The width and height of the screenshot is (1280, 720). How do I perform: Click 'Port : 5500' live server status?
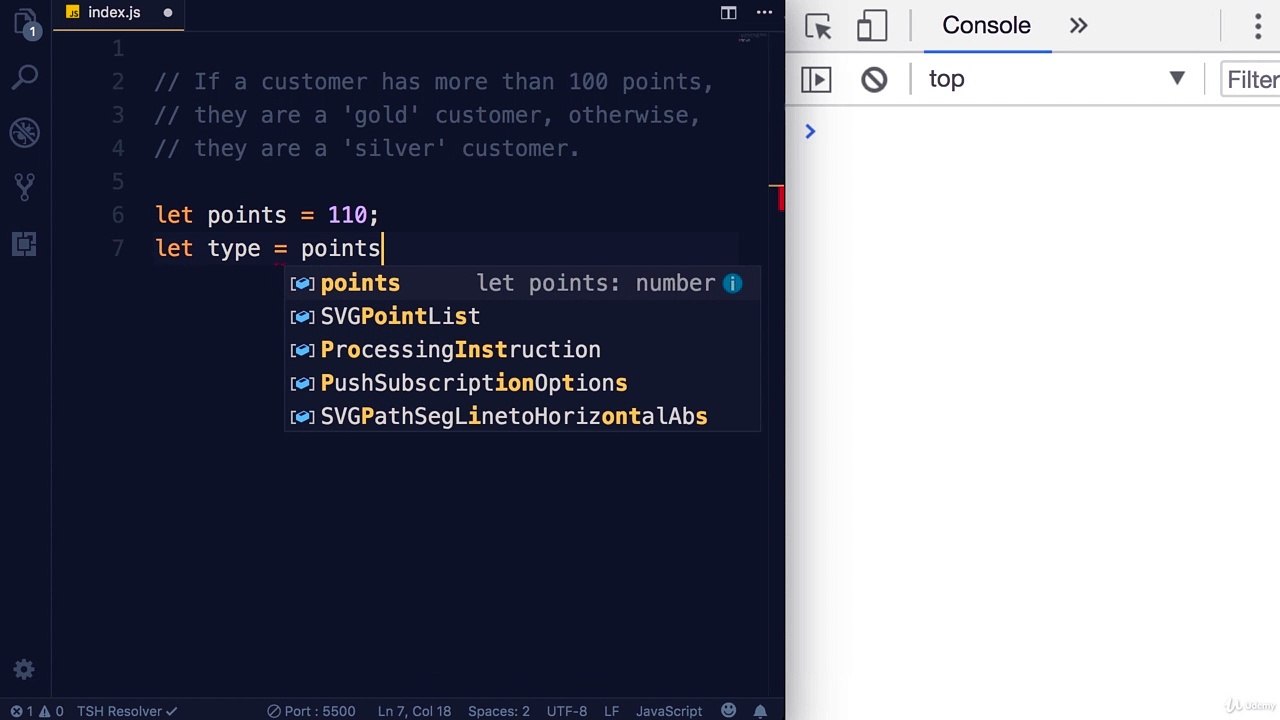pyautogui.click(x=311, y=711)
